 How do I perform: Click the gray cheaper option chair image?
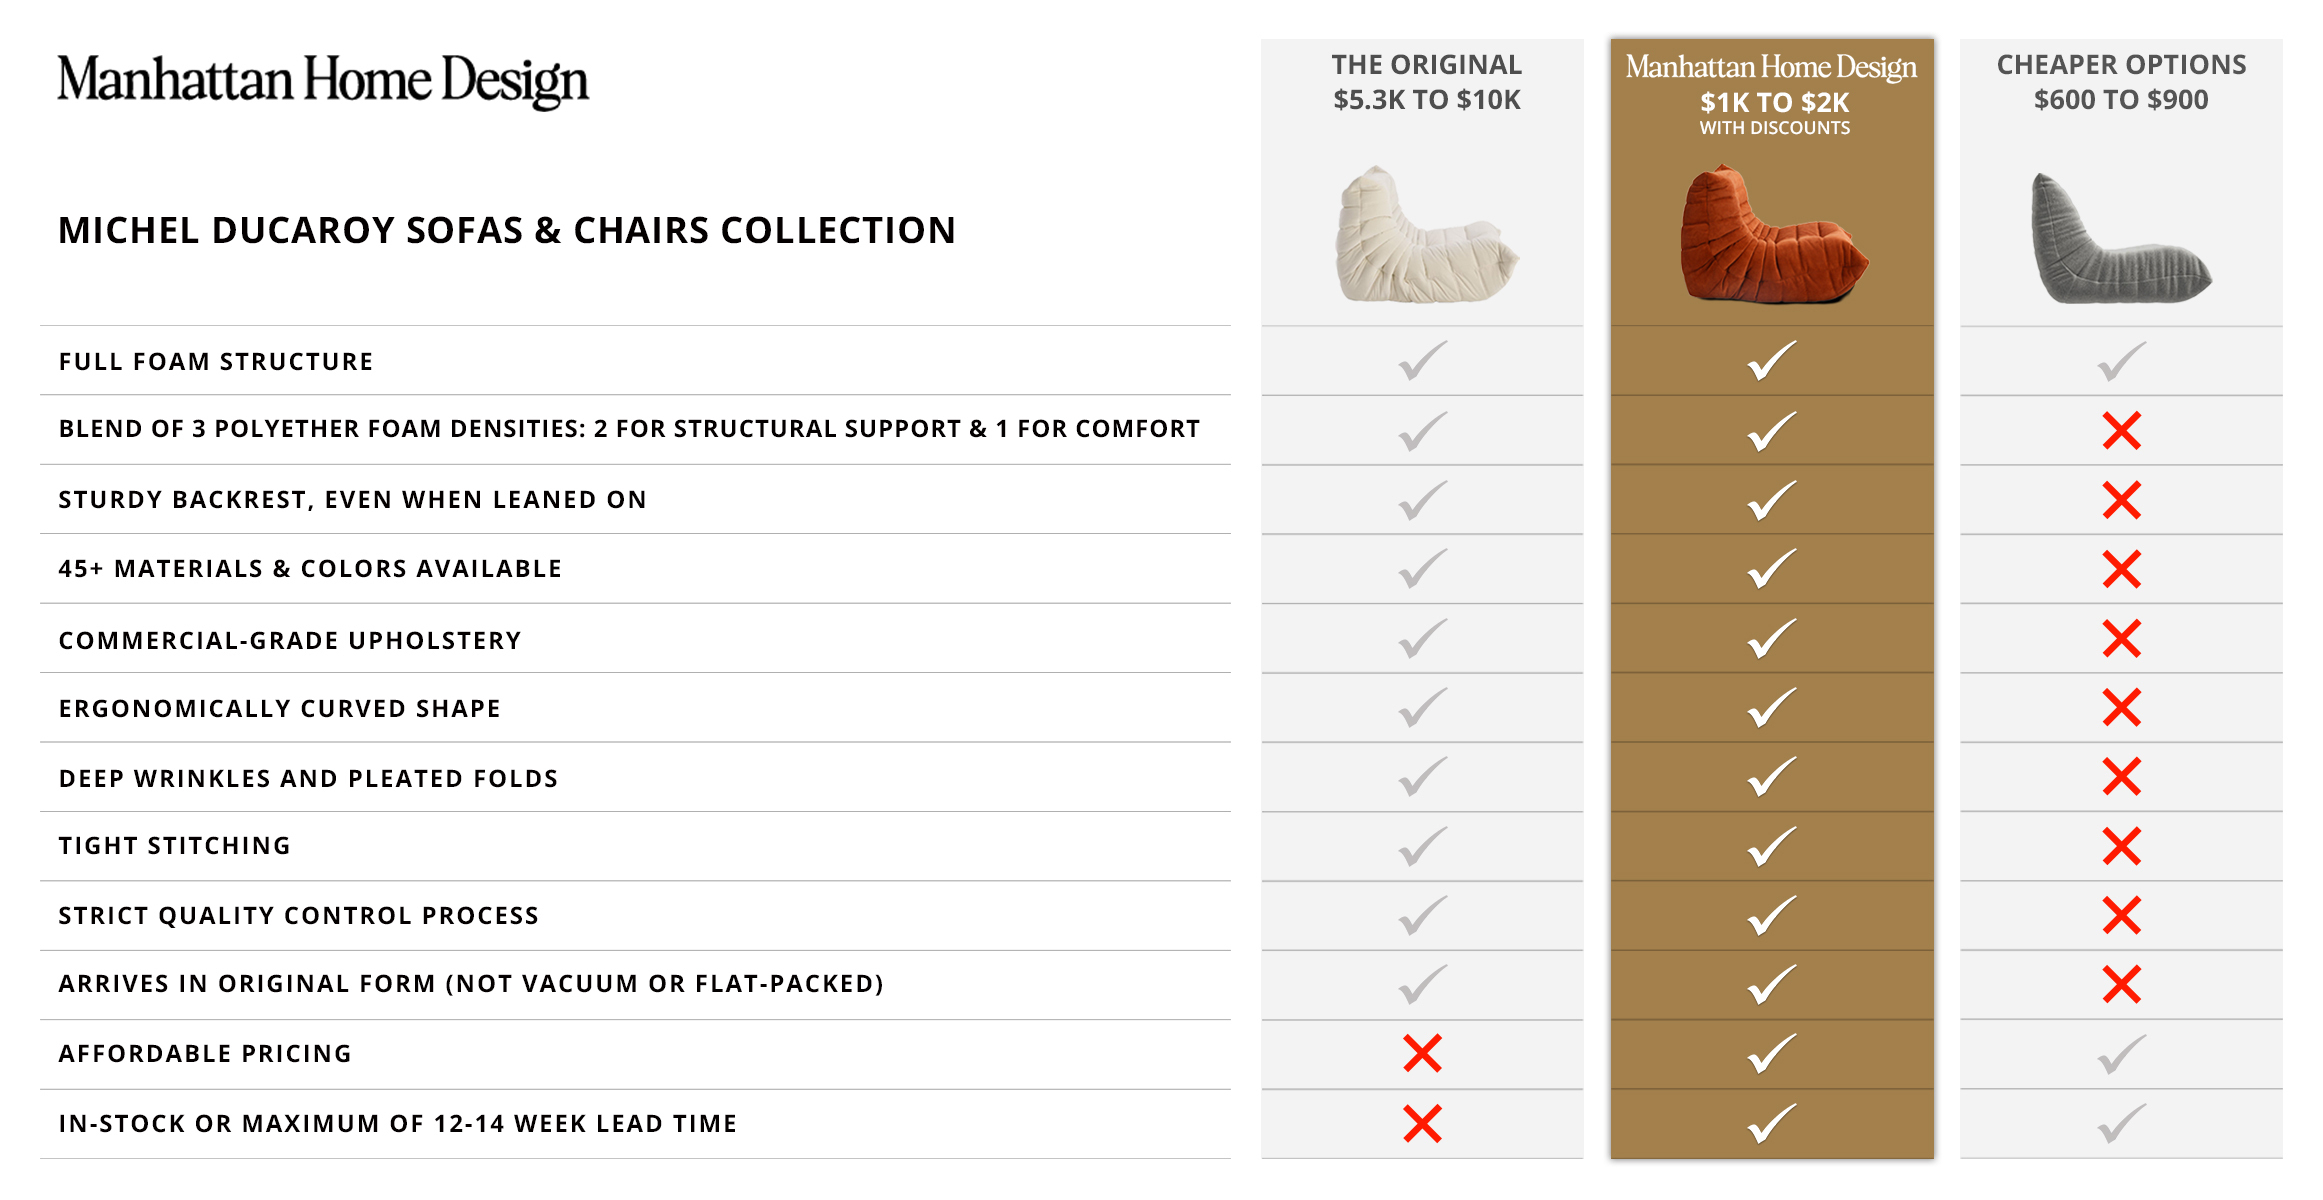pyautogui.click(x=2120, y=240)
